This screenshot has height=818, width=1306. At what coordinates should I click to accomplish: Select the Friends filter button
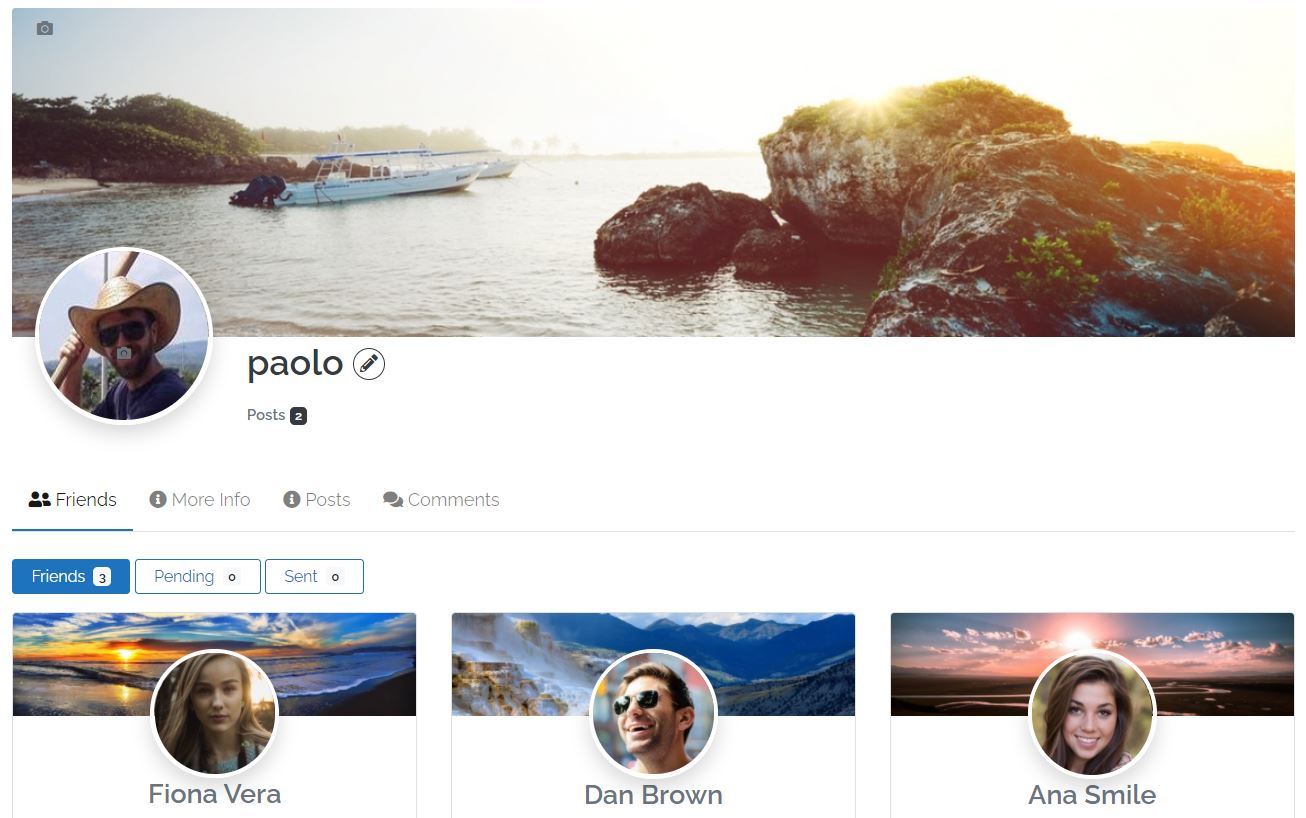(71, 576)
